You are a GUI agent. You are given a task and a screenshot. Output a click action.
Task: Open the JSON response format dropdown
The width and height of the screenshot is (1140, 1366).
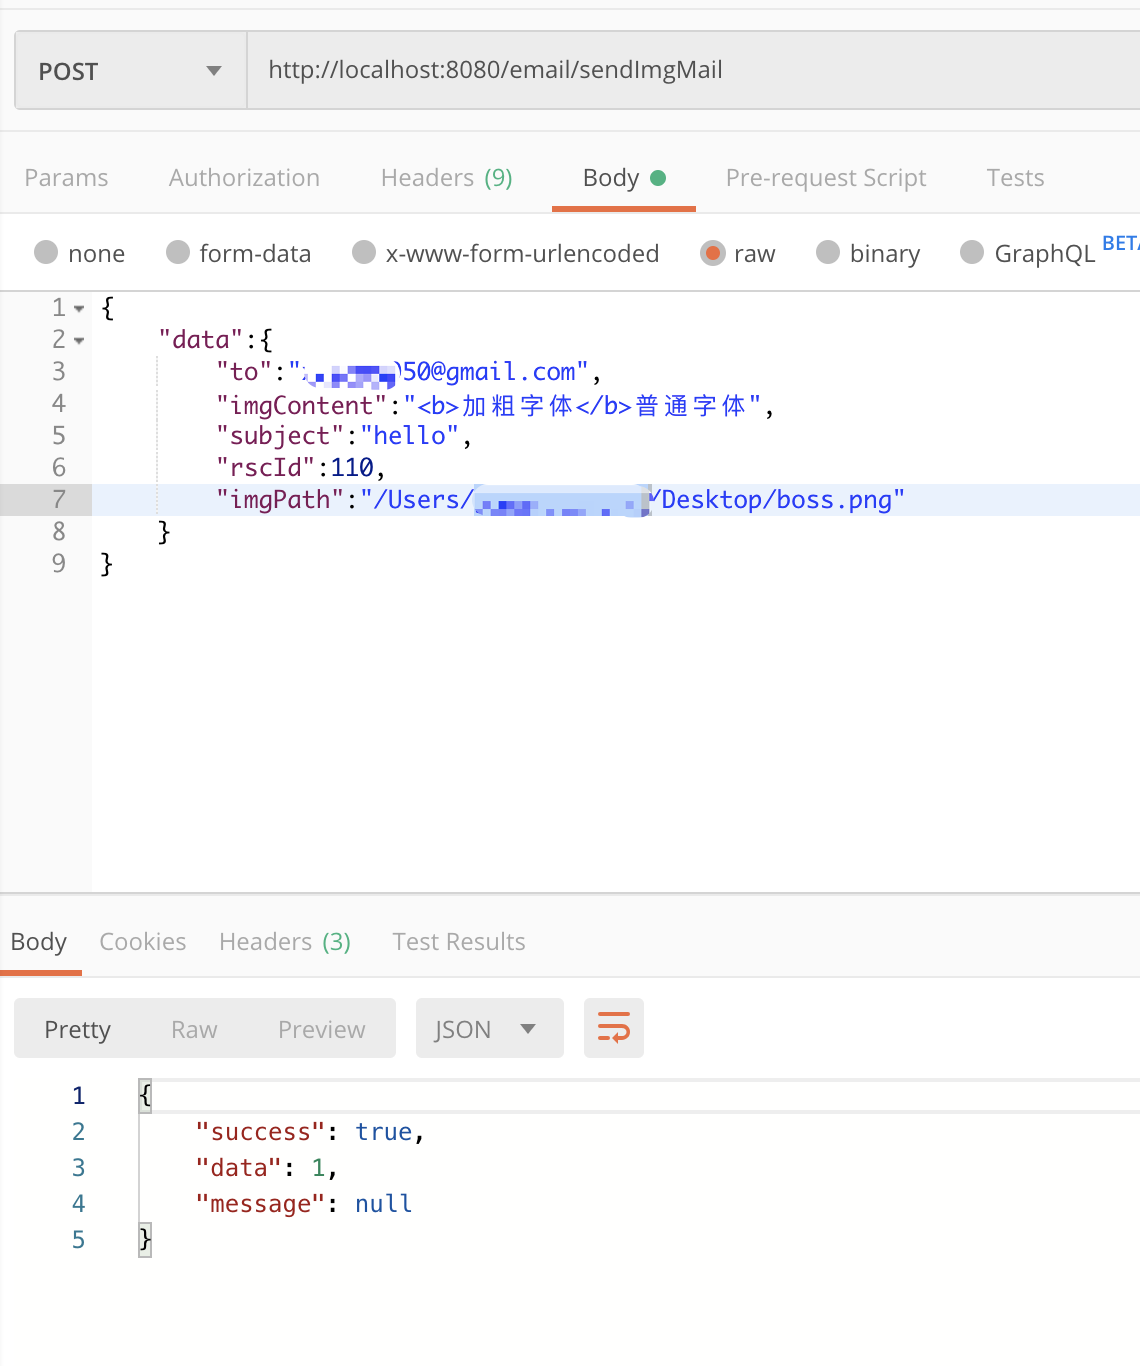tap(490, 1028)
